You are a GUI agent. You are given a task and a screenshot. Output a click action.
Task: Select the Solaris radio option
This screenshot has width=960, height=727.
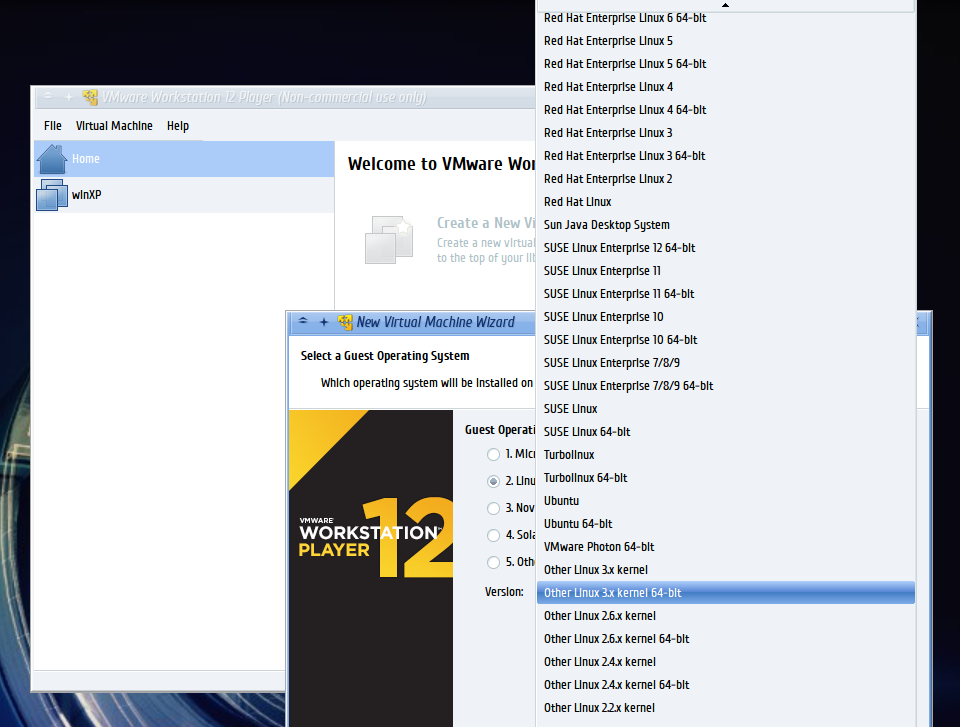pos(493,535)
